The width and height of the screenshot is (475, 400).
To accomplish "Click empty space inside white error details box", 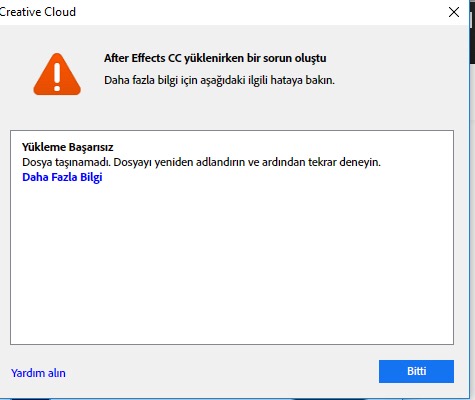I will [232, 263].
